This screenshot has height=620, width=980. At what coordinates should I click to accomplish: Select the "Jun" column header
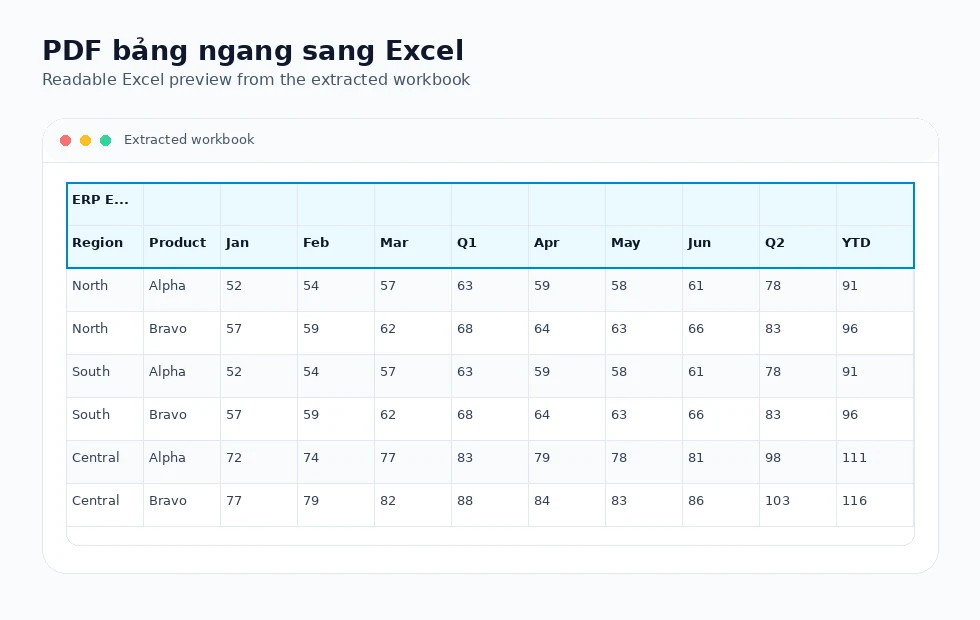pyautogui.click(x=721, y=246)
